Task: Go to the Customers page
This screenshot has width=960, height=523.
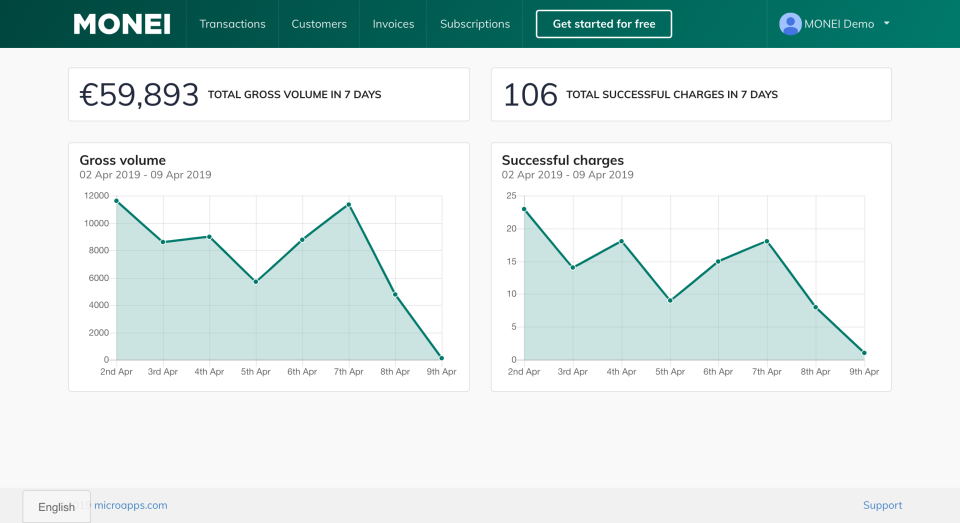Action: [x=319, y=24]
